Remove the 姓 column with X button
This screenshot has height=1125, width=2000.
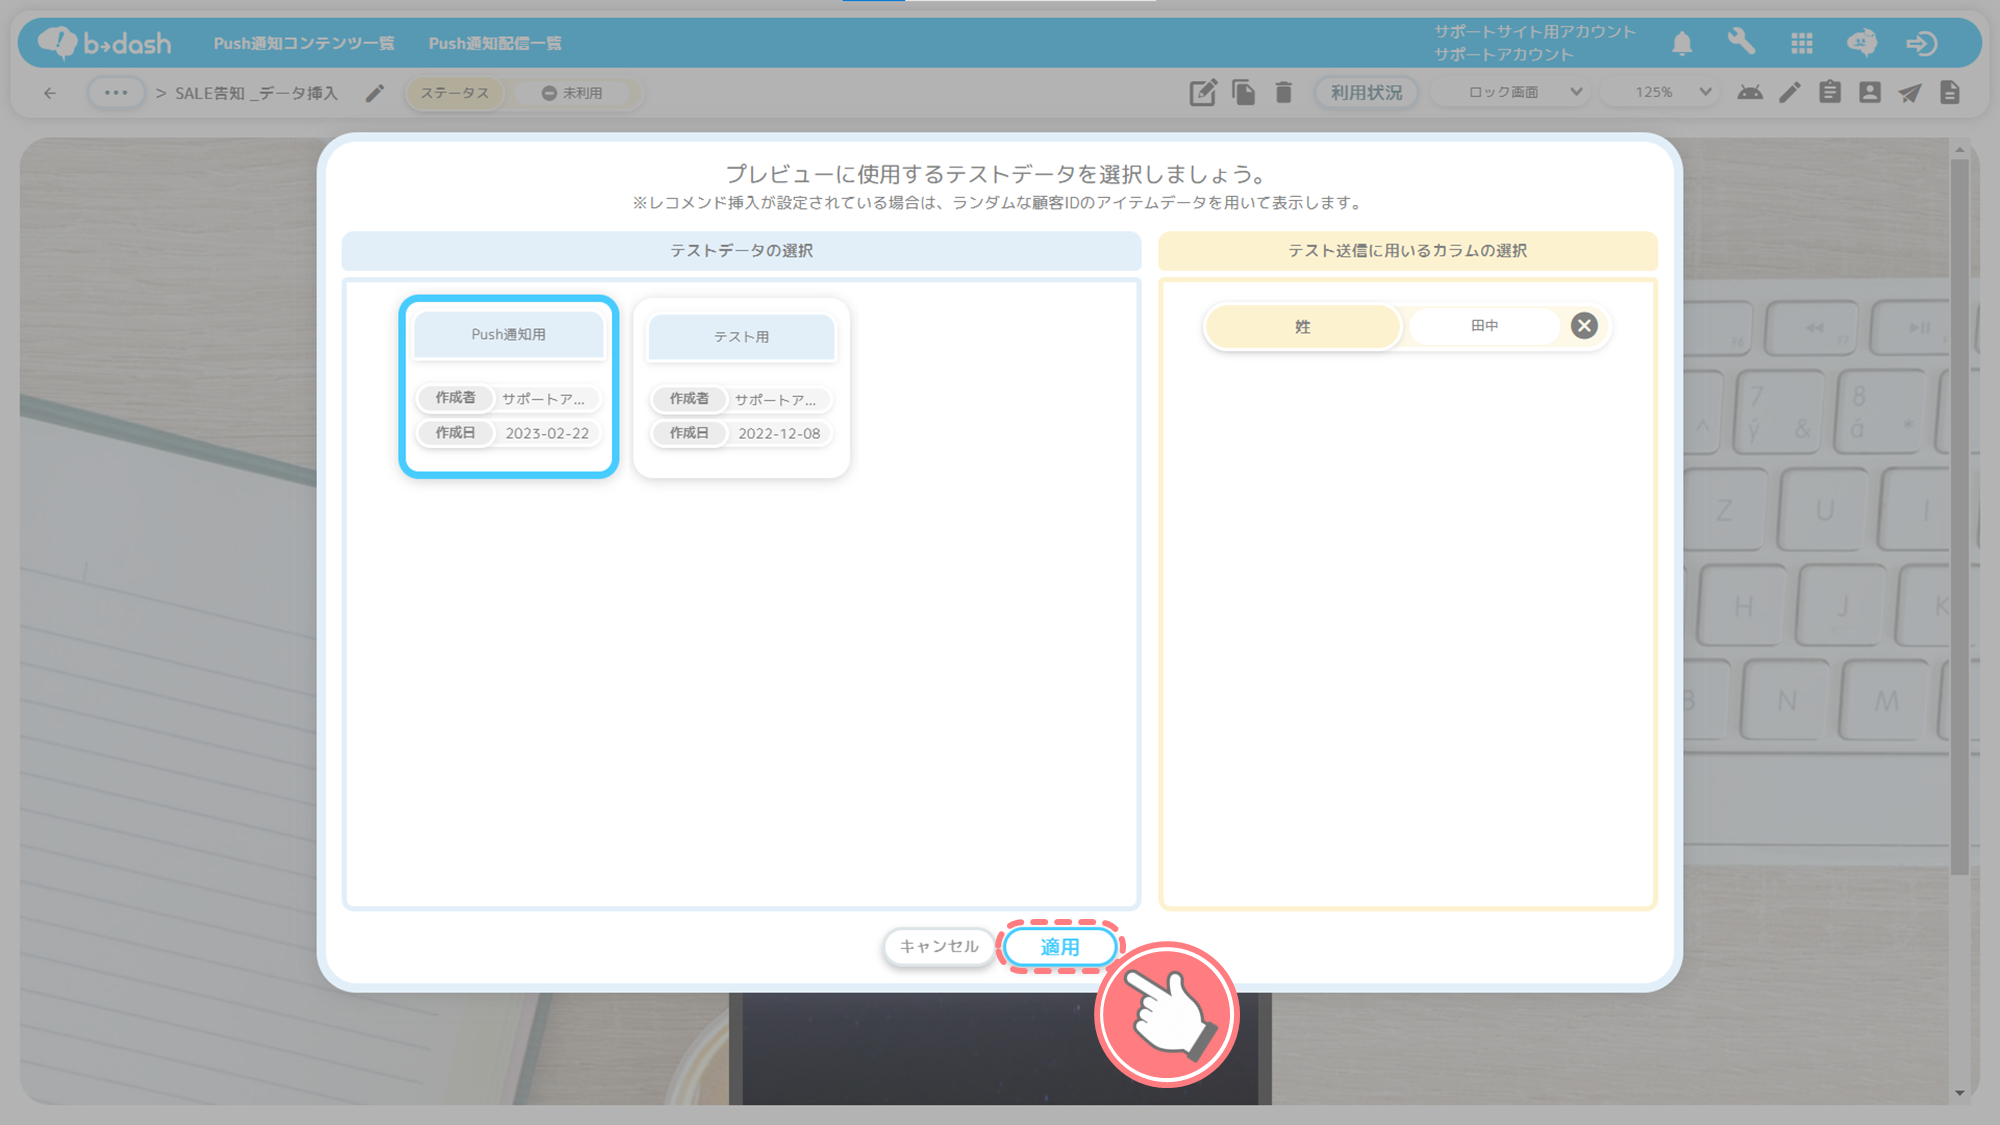(x=1584, y=326)
